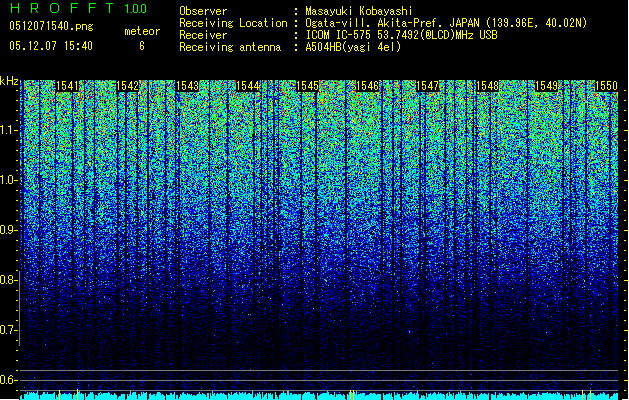This screenshot has height=400, width=629.
Task: Click the Observer name Masayuki Kobayashi
Action: click(359, 11)
